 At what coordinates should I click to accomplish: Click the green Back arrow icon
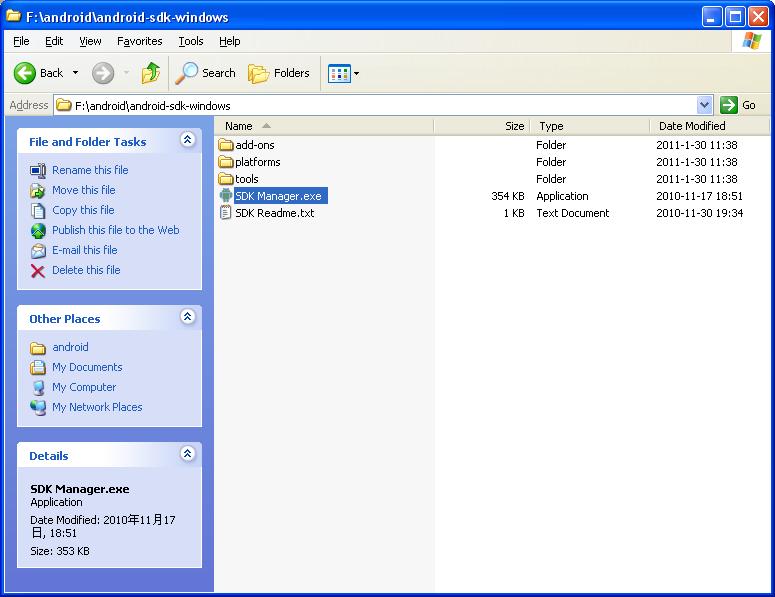tap(24, 73)
